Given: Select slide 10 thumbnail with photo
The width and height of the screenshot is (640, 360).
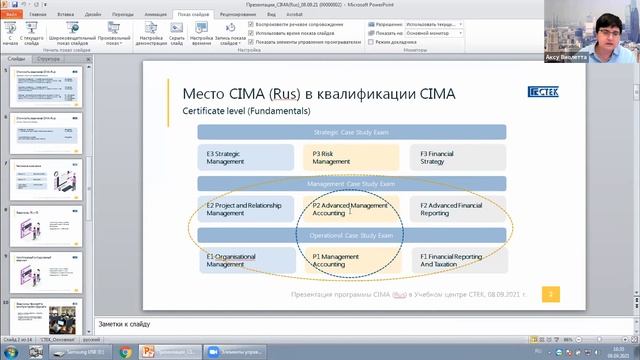Looking at the screenshot, I should pos(46,317).
